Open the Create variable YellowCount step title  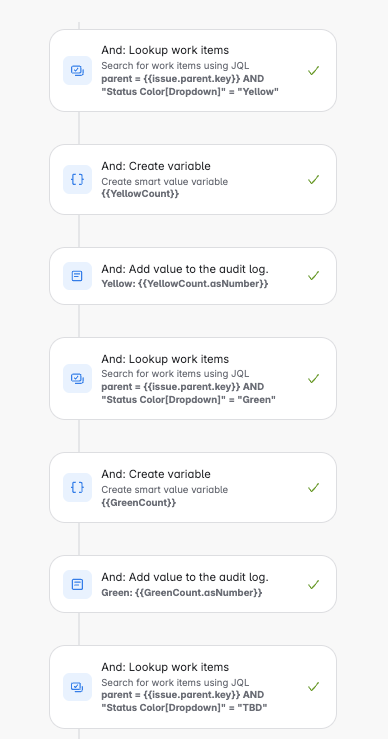point(156,166)
